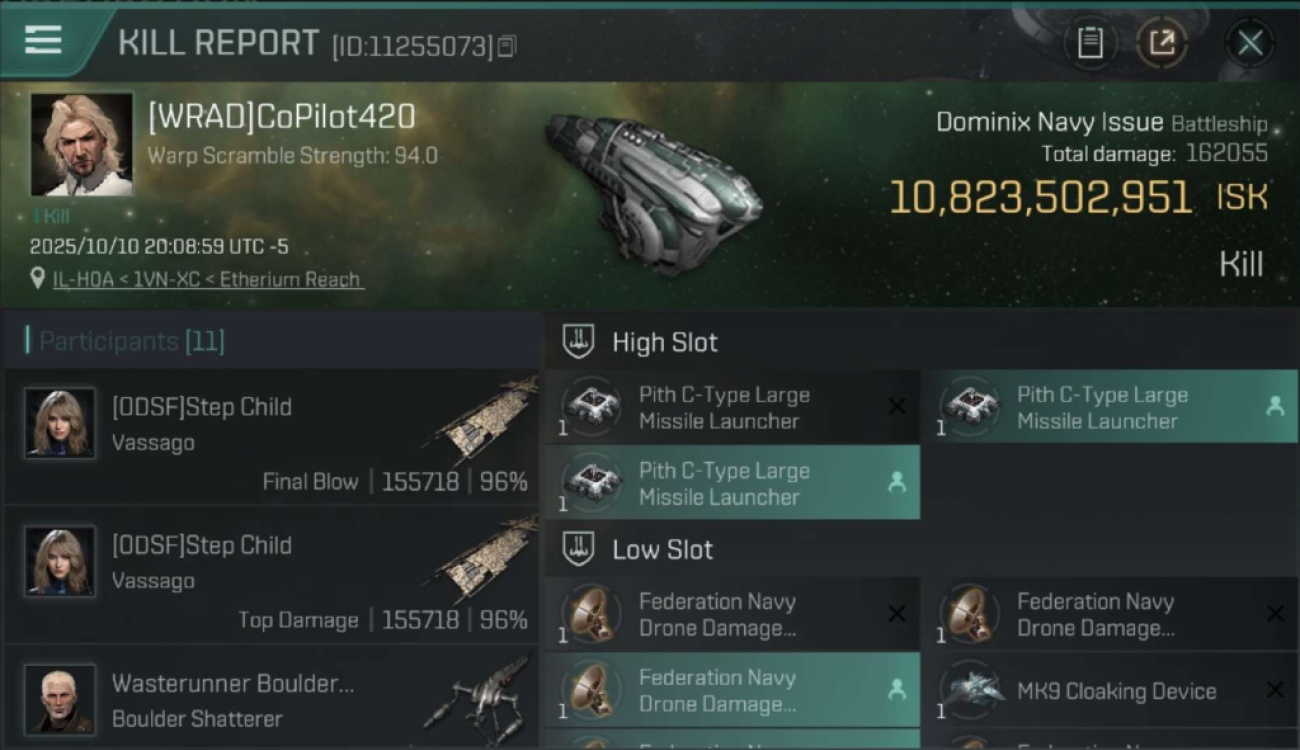Select Step Child Top Damage entry
The width and height of the screenshot is (1300, 750).
coord(270,578)
